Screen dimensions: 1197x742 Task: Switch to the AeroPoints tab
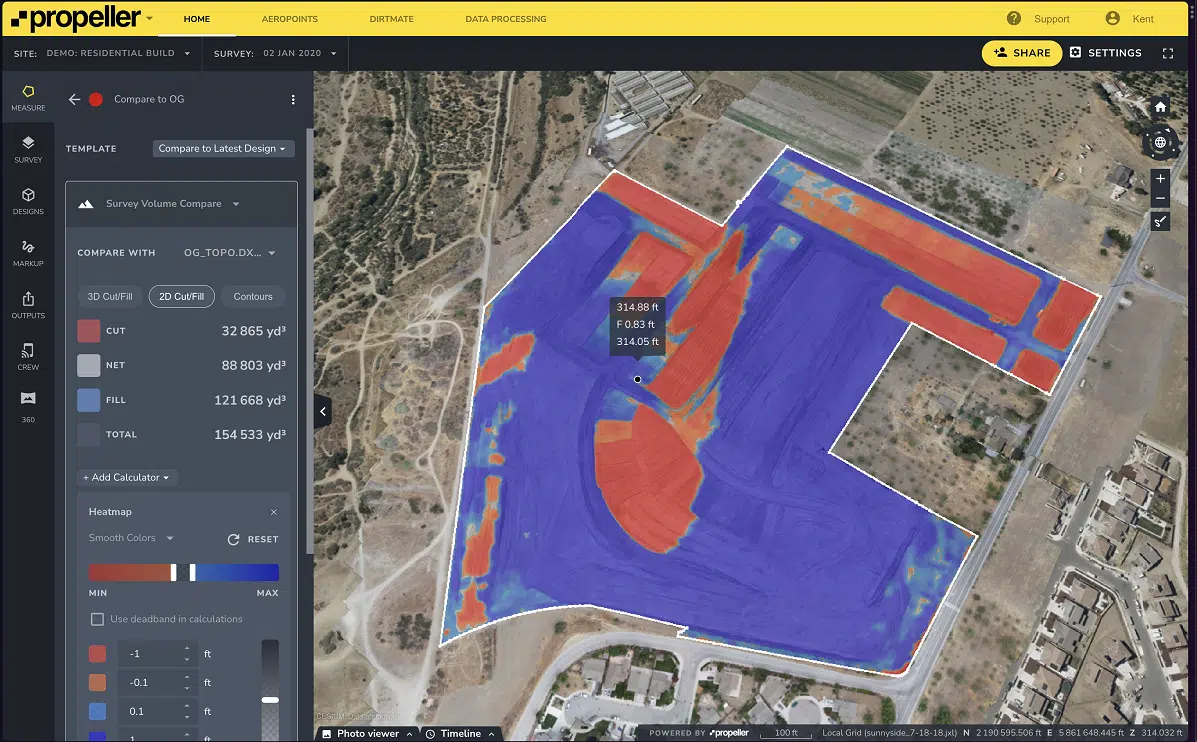[x=287, y=19]
